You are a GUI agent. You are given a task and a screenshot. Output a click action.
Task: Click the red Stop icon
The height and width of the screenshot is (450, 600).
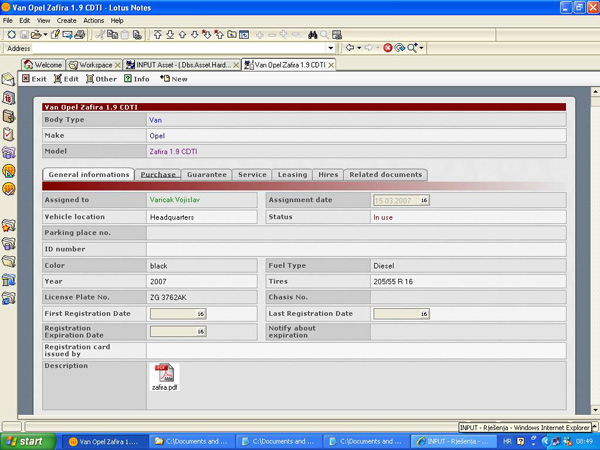coord(388,48)
